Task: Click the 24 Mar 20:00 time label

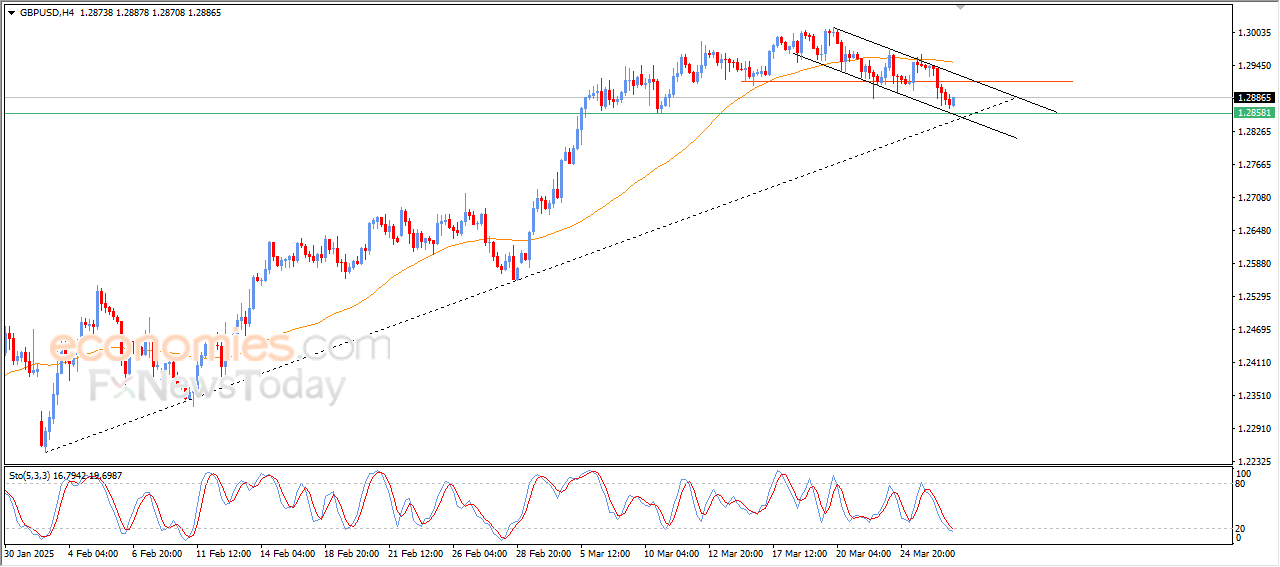Action: click(x=927, y=553)
